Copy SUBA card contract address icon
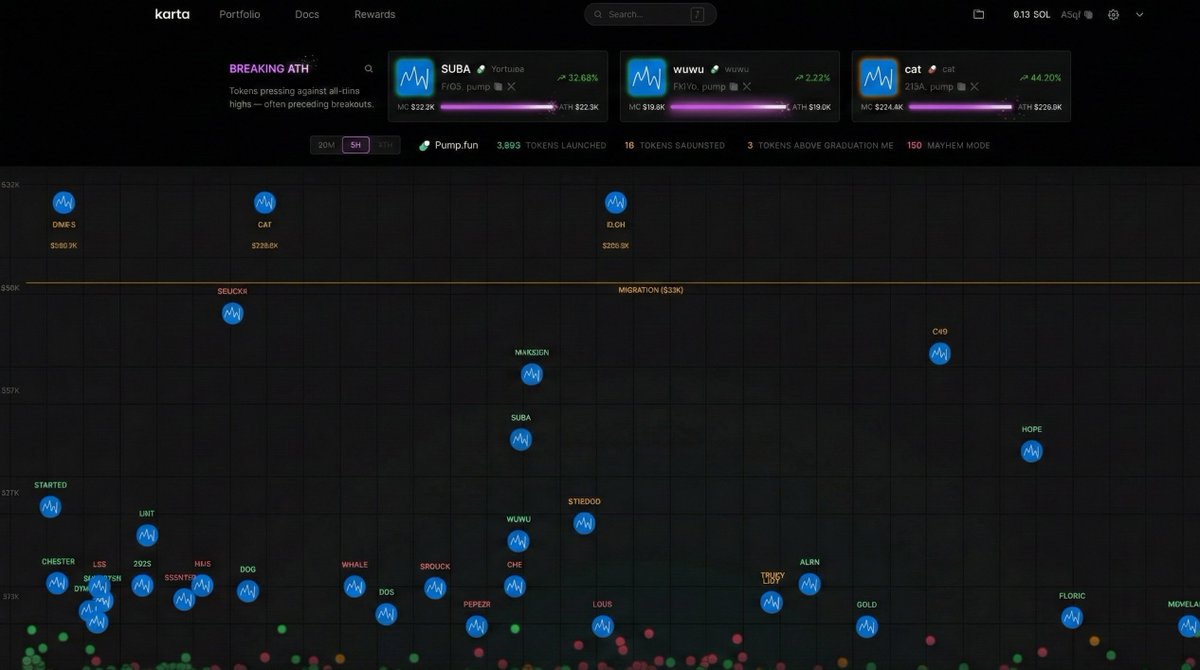 point(498,87)
